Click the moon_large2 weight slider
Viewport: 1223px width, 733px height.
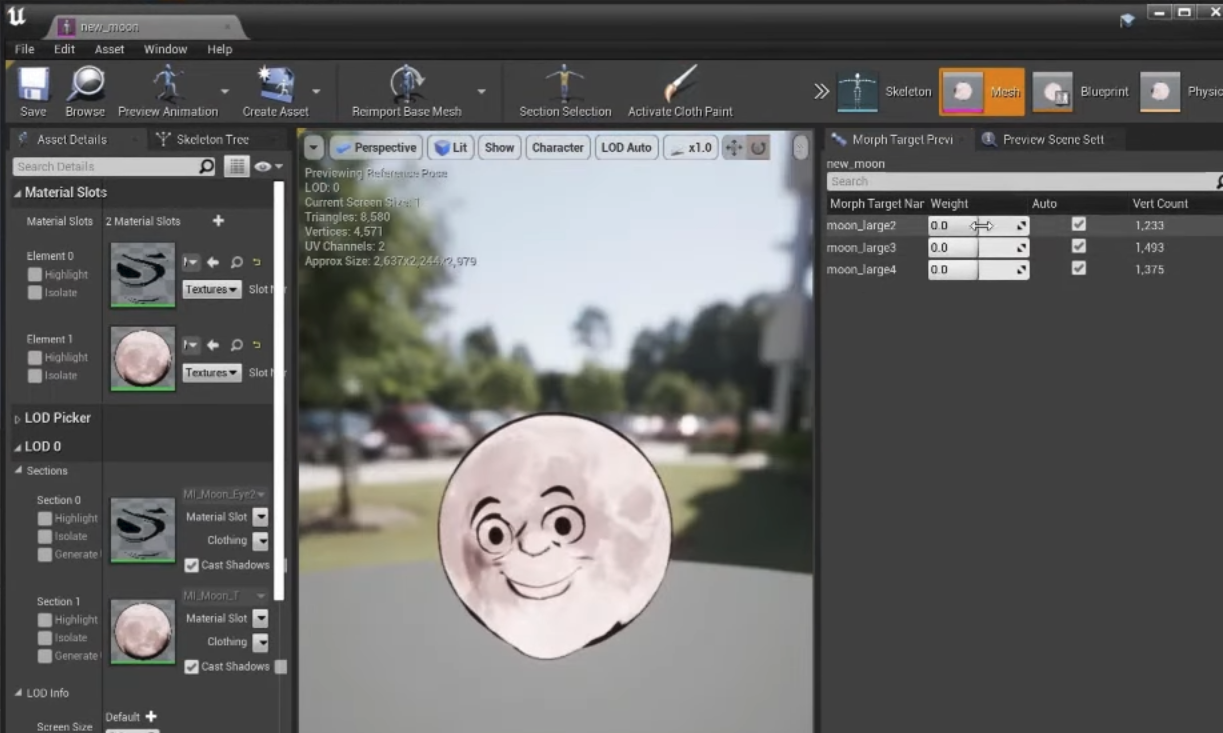coord(977,226)
